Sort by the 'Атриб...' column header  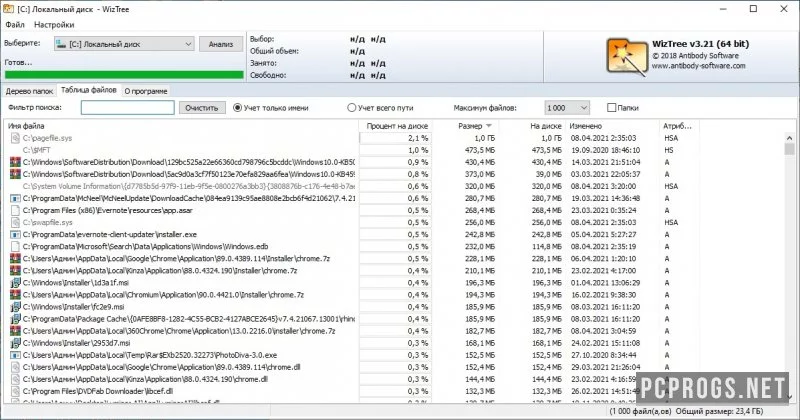click(679, 126)
